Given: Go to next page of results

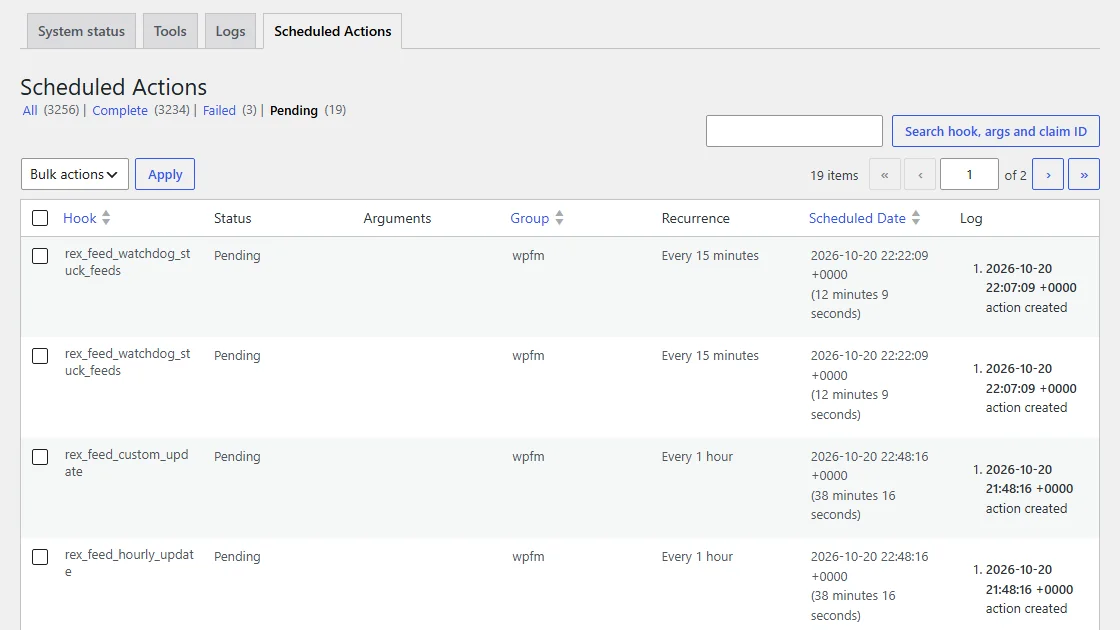Looking at the screenshot, I should pyautogui.click(x=1048, y=174).
